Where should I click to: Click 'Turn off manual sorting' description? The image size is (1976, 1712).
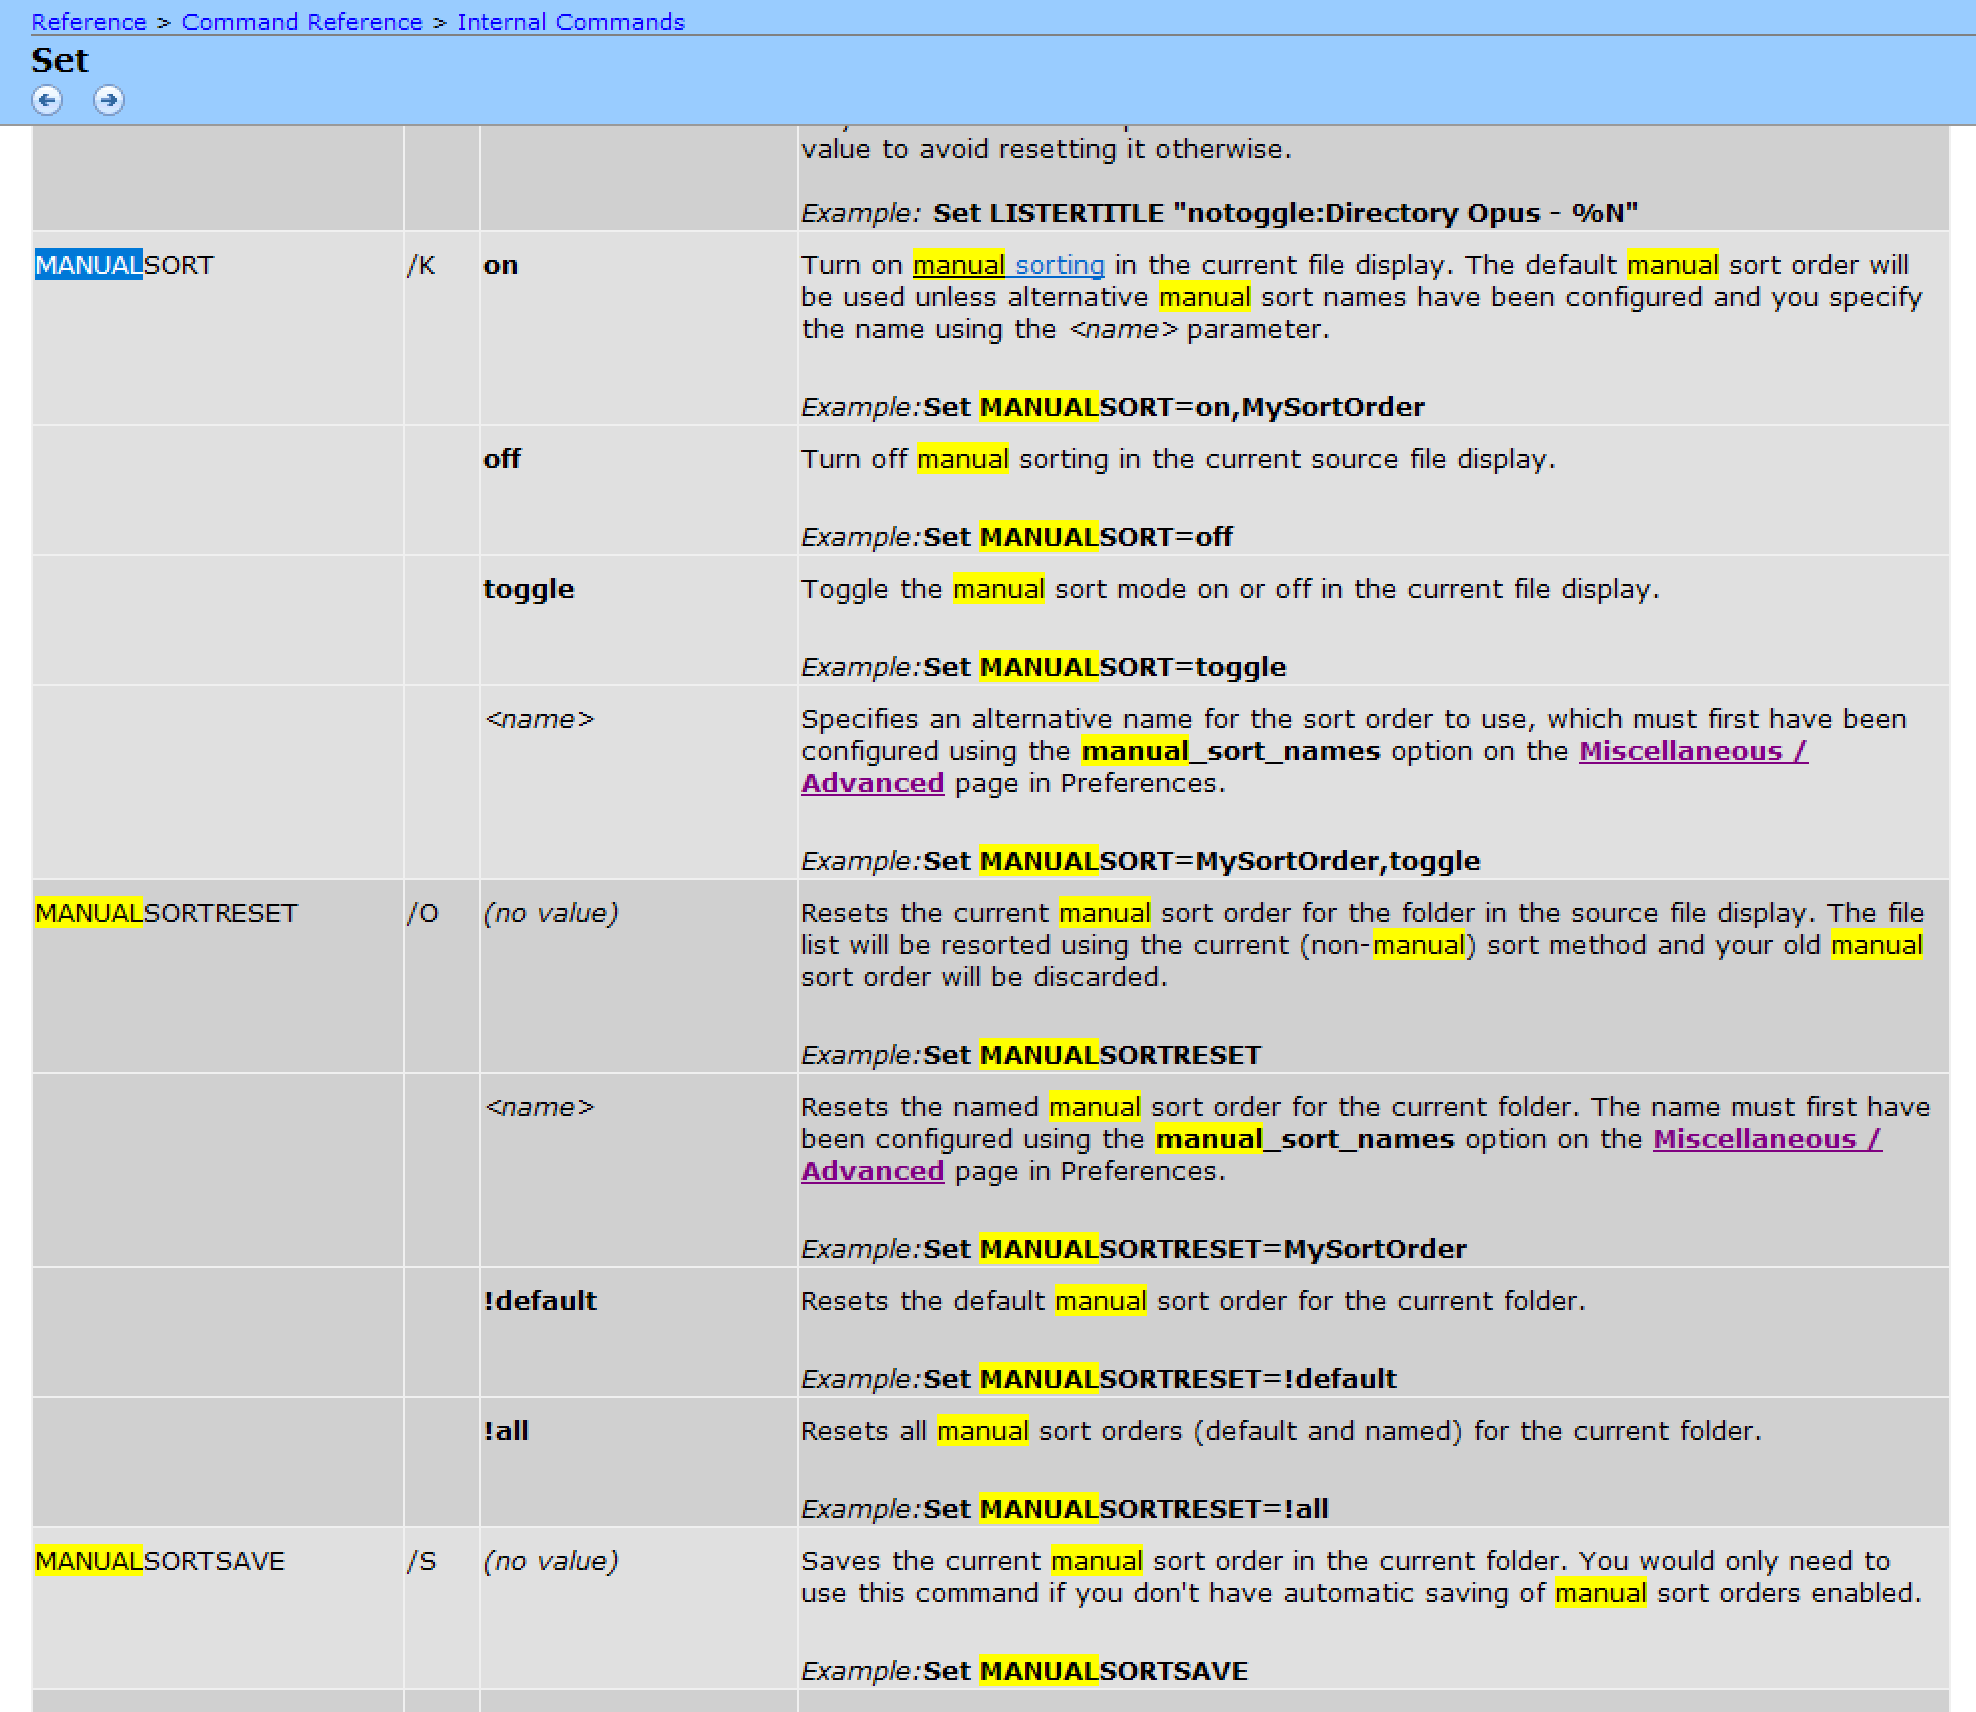click(x=1178, y=459)
